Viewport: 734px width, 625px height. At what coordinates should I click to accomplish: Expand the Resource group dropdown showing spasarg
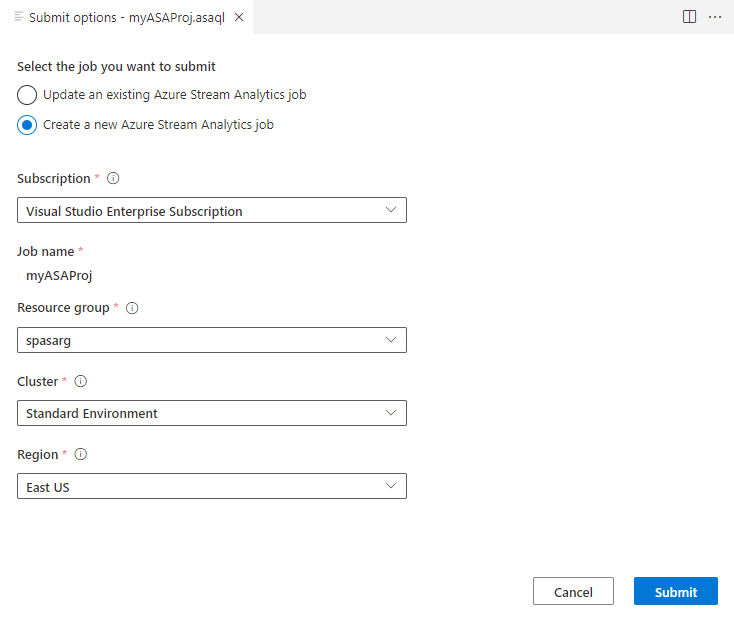tap(212, 340)
